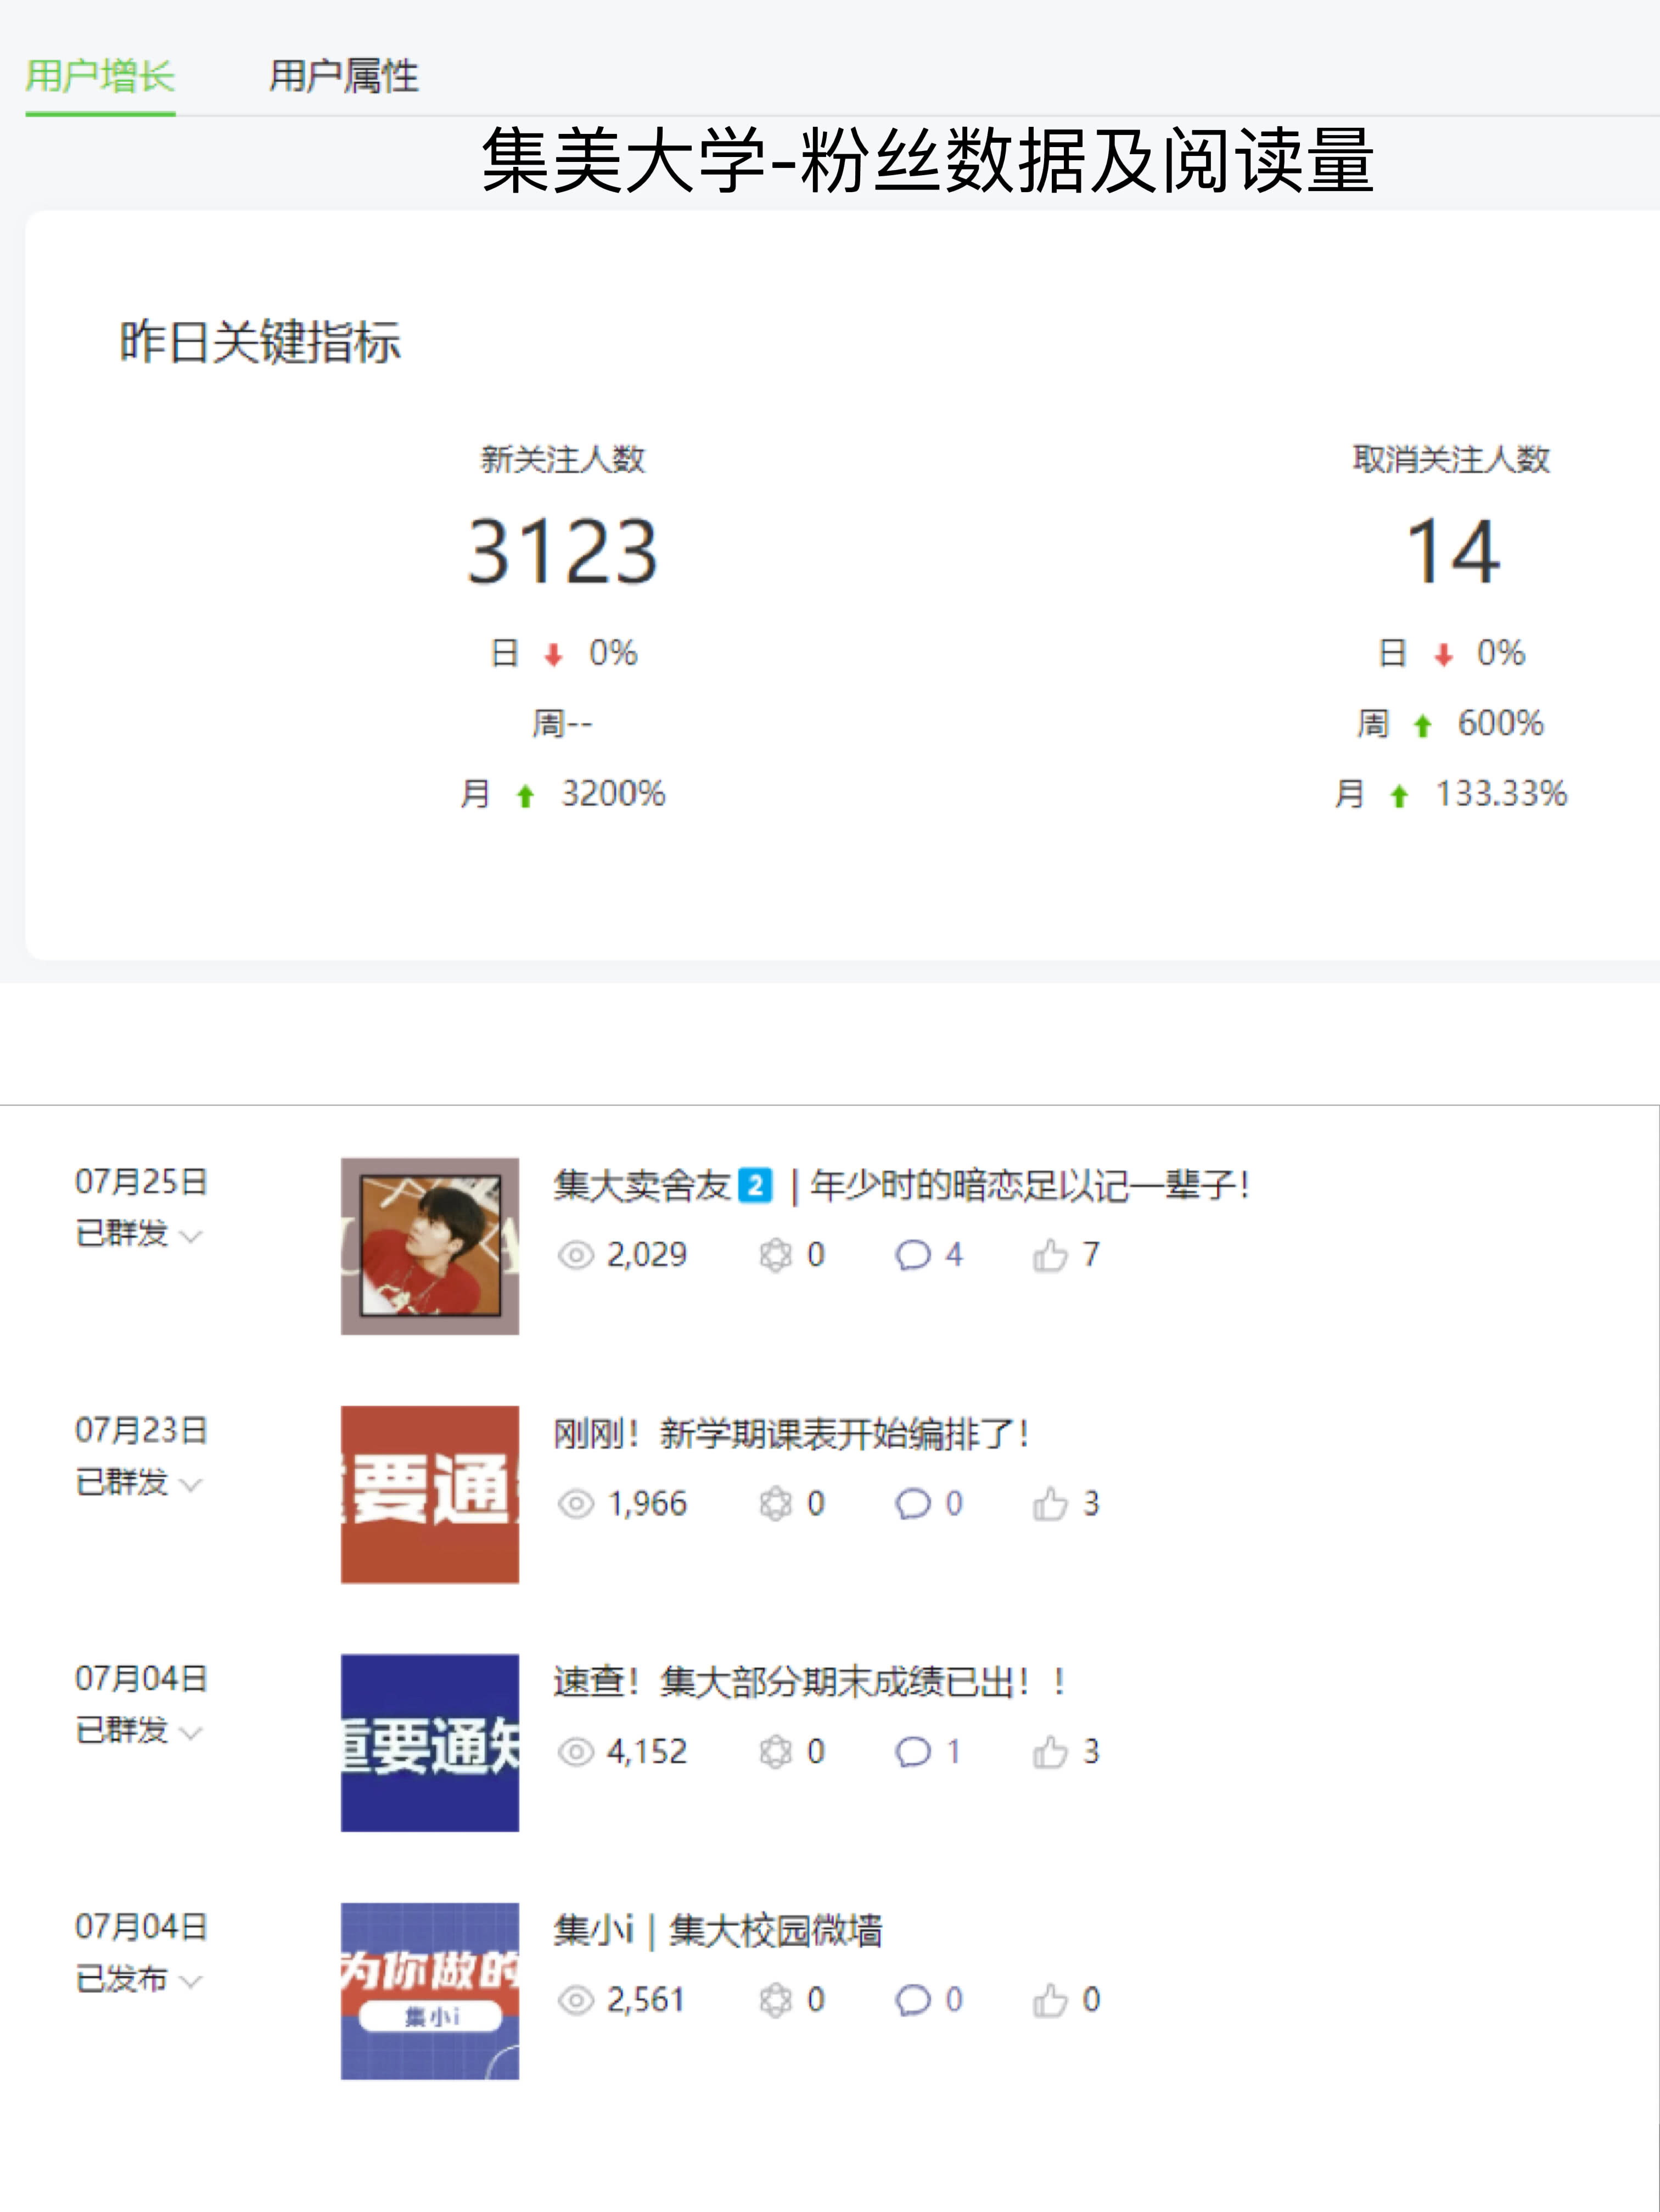1660x2212 pixels.
Task: Click the like icon for 新学期课表 article
Action: click(1050, 1503)
